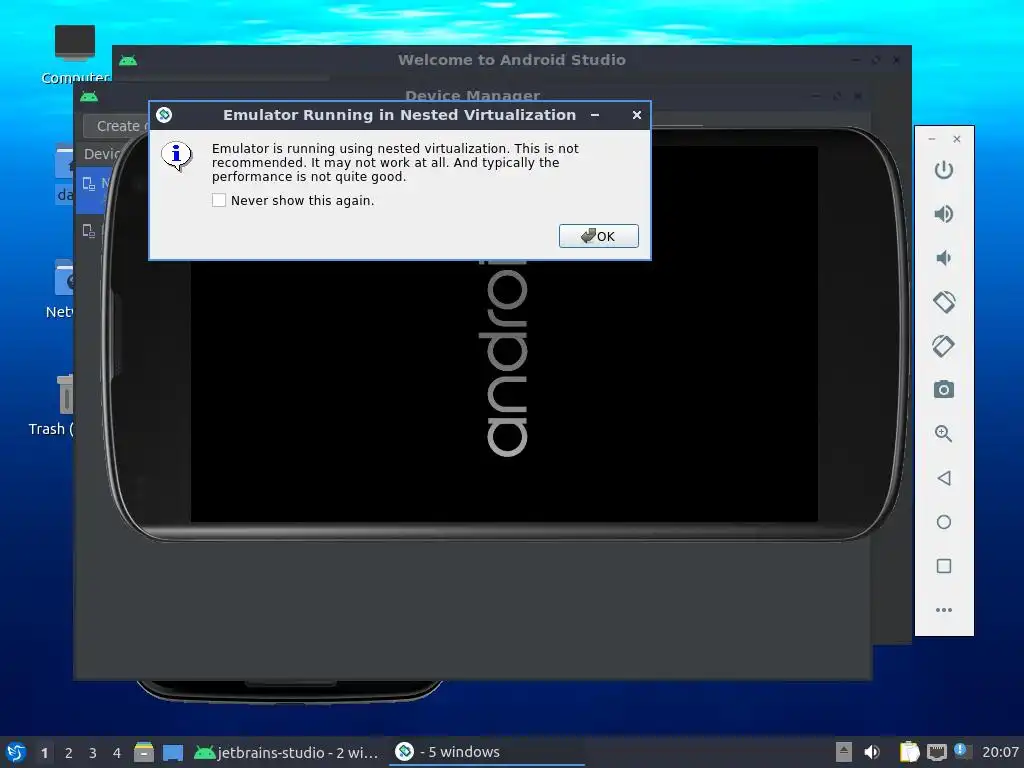Click the tray volume speaker icon
The height and width of the screenshot is (768, 1024).
point(872,752)
